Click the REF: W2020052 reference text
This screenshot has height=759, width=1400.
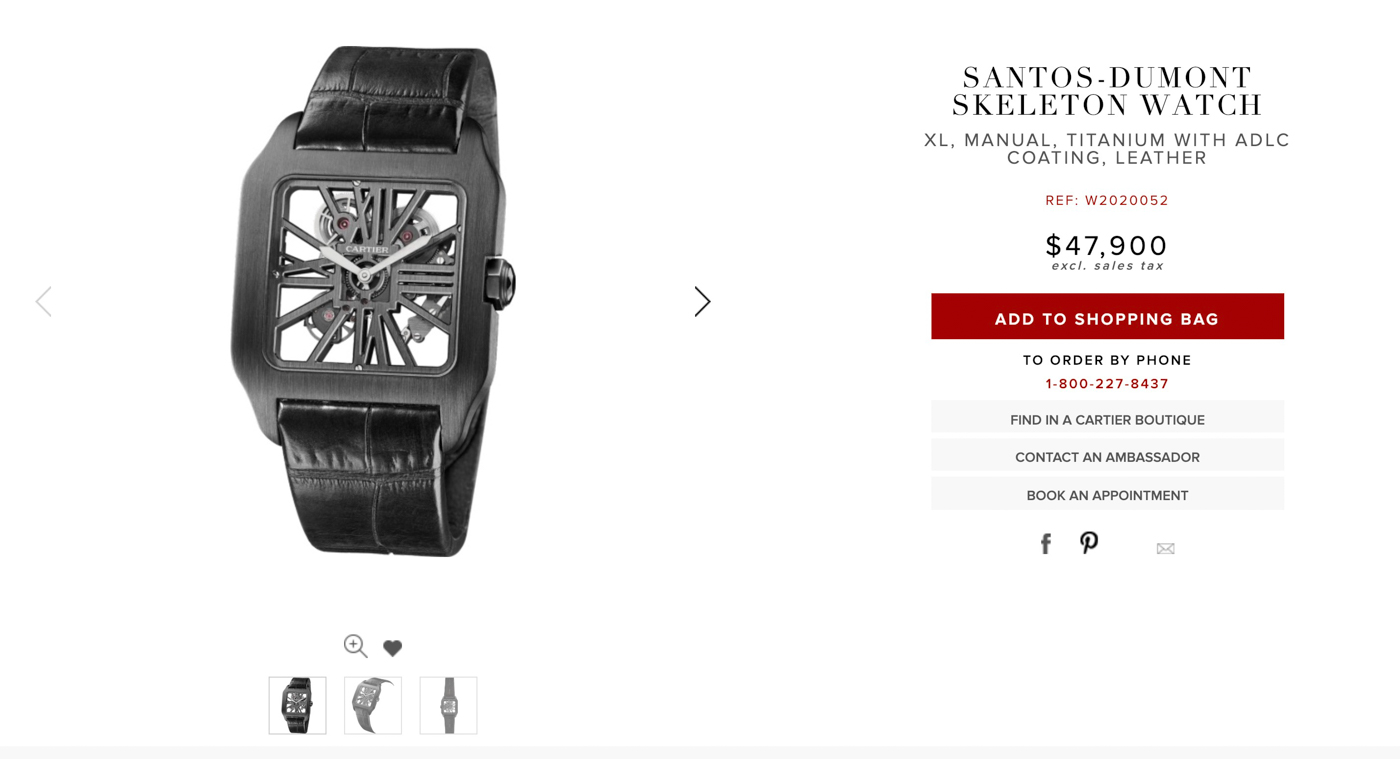pos(1107,200)
